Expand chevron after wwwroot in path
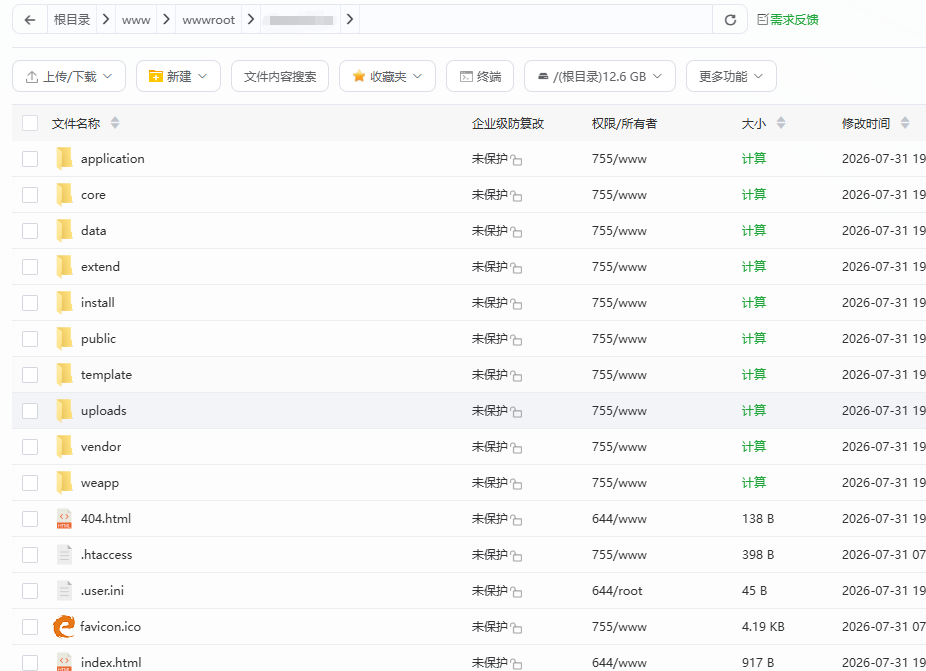The width and height of the screenshot is (926, 671). point(251,19)
